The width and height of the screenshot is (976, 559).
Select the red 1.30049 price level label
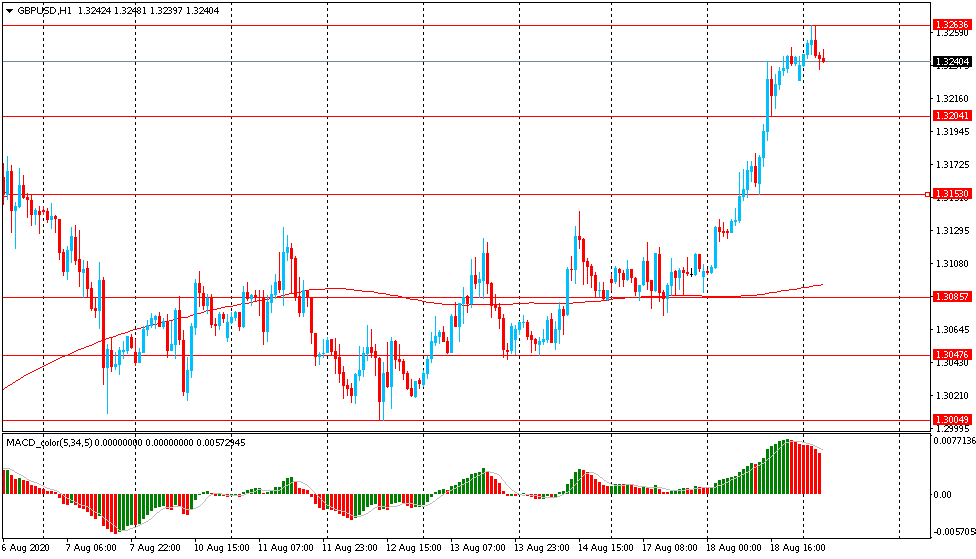(951, 420)
